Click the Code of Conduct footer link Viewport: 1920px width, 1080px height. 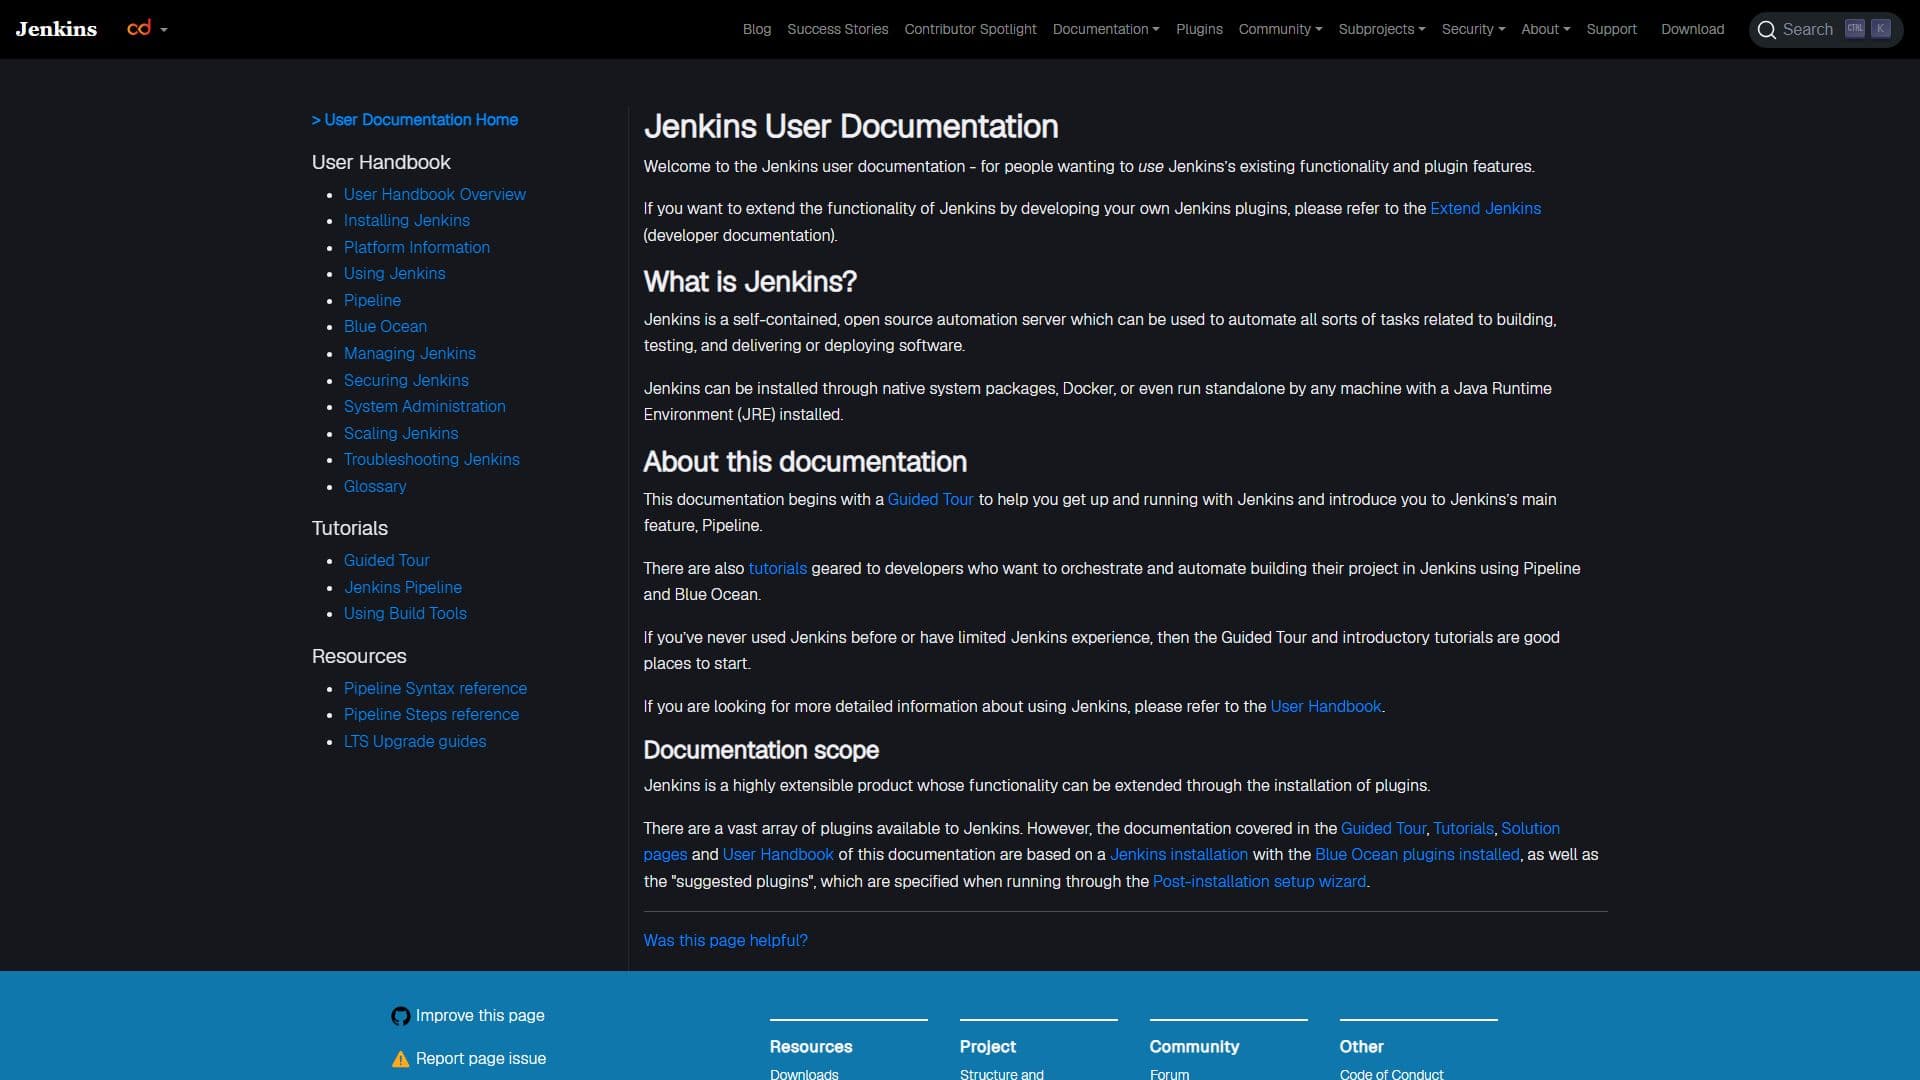[x=1391, y=1073]
